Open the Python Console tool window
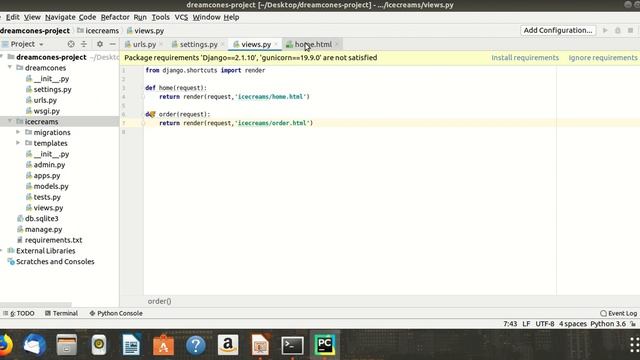Viewport: 640px width, 360px height. pos(116,313)
